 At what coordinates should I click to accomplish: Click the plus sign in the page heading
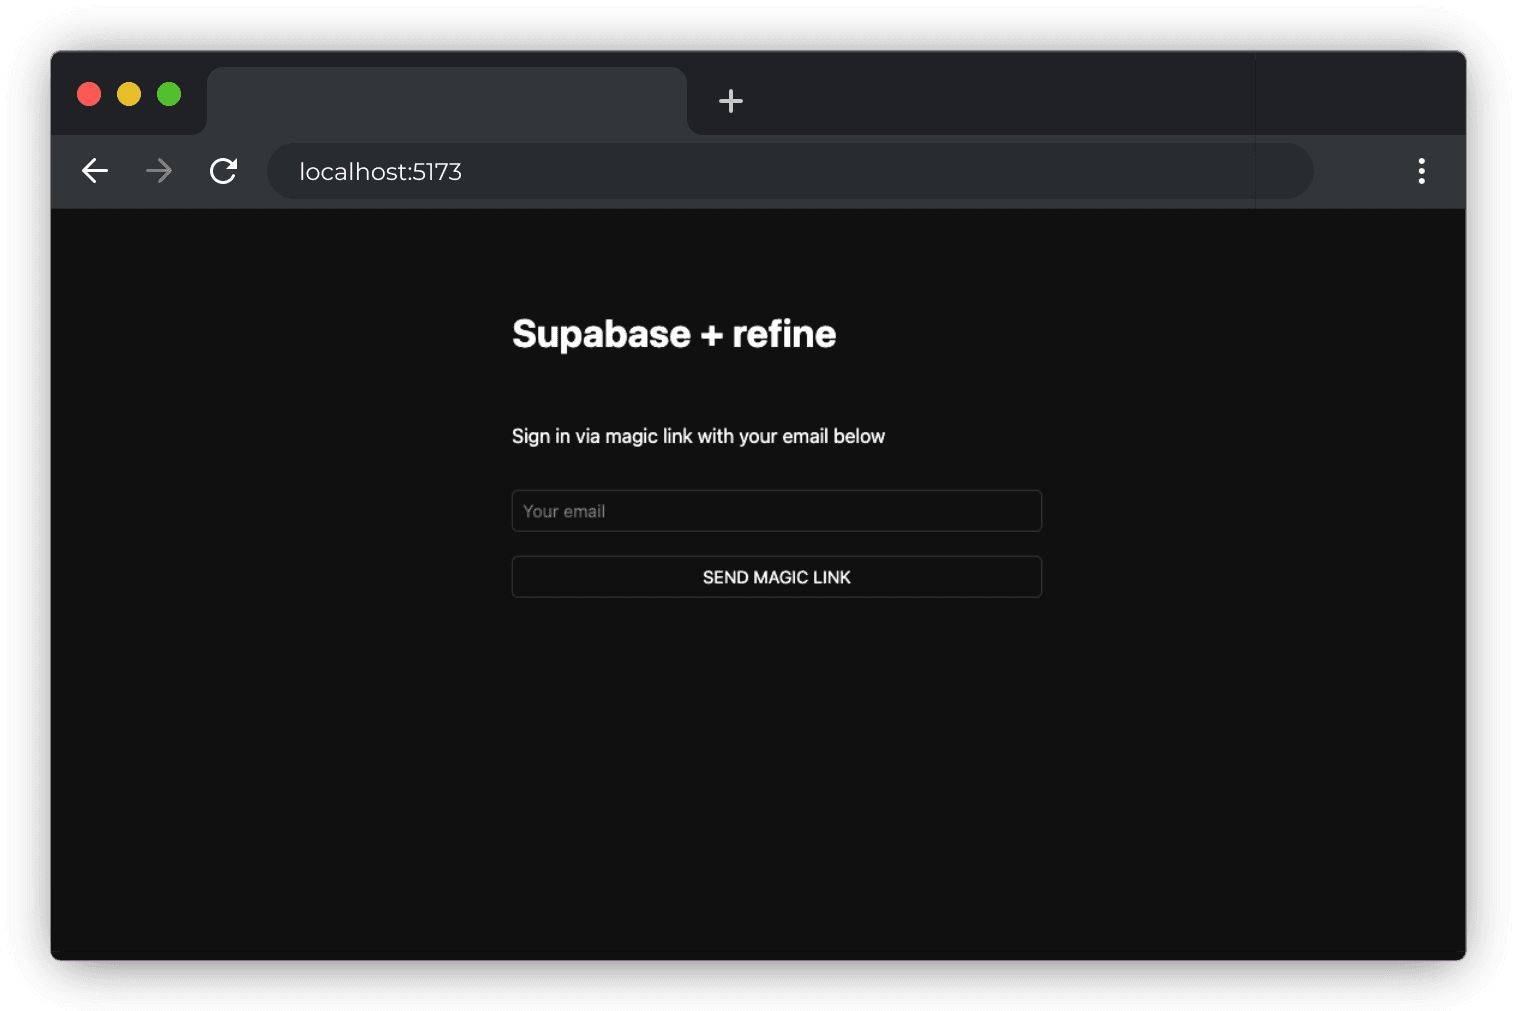tap(711, 335)
